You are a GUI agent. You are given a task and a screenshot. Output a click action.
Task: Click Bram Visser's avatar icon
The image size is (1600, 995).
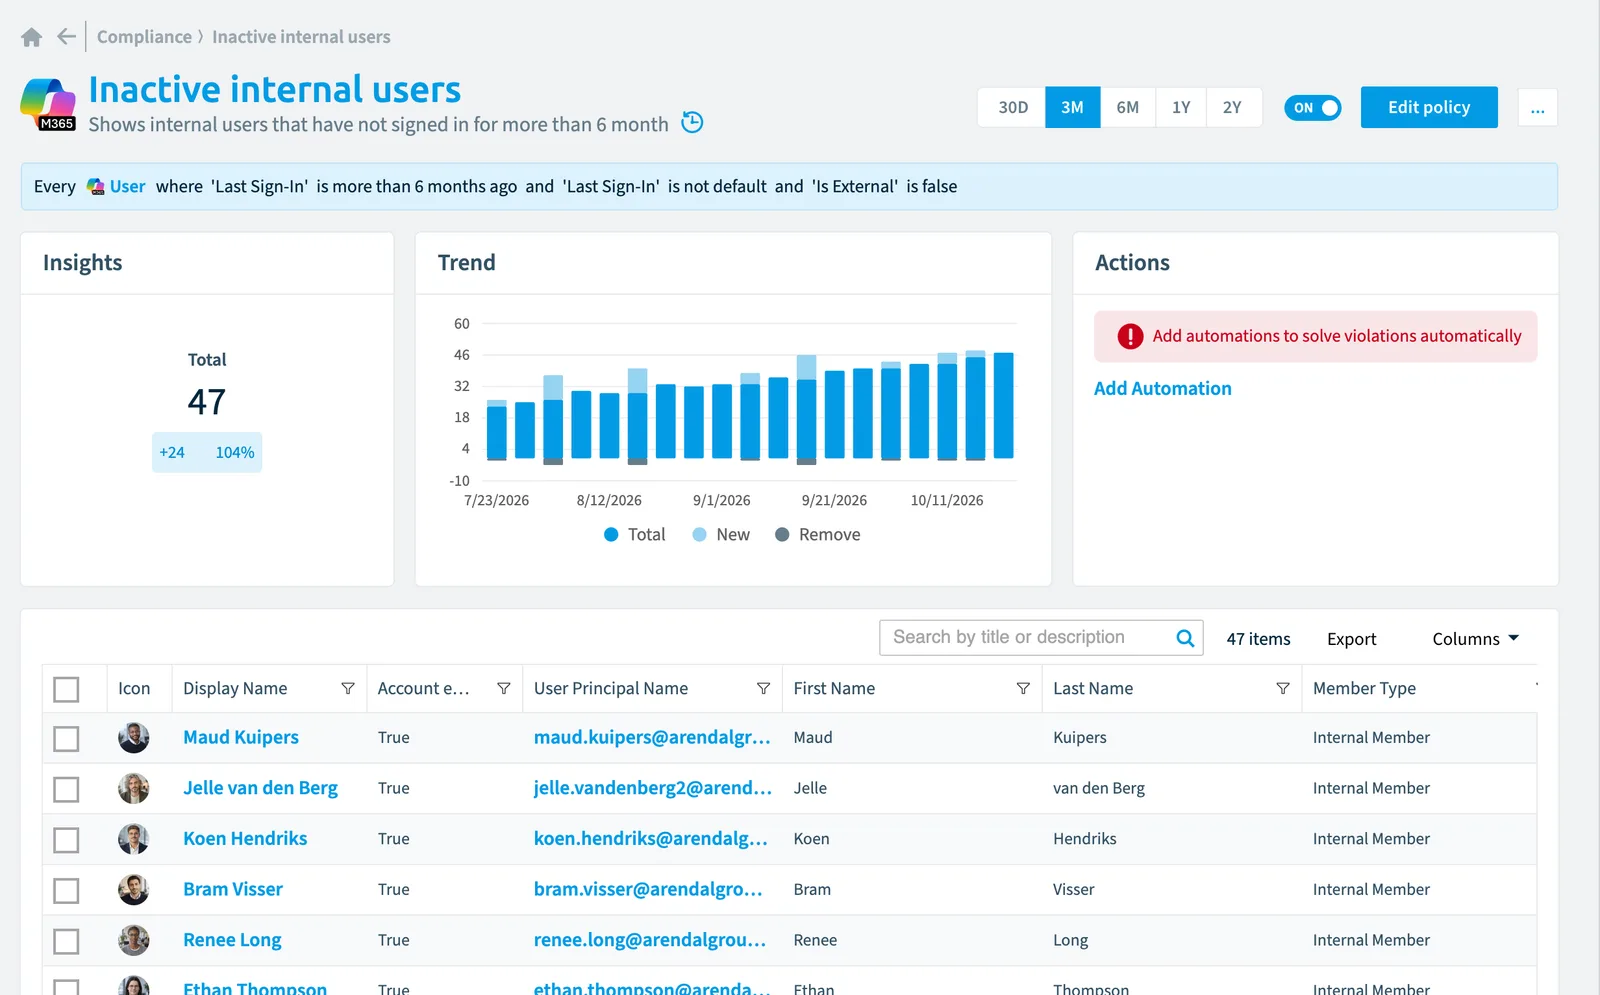pyautogui.click(x=134, y=889)
